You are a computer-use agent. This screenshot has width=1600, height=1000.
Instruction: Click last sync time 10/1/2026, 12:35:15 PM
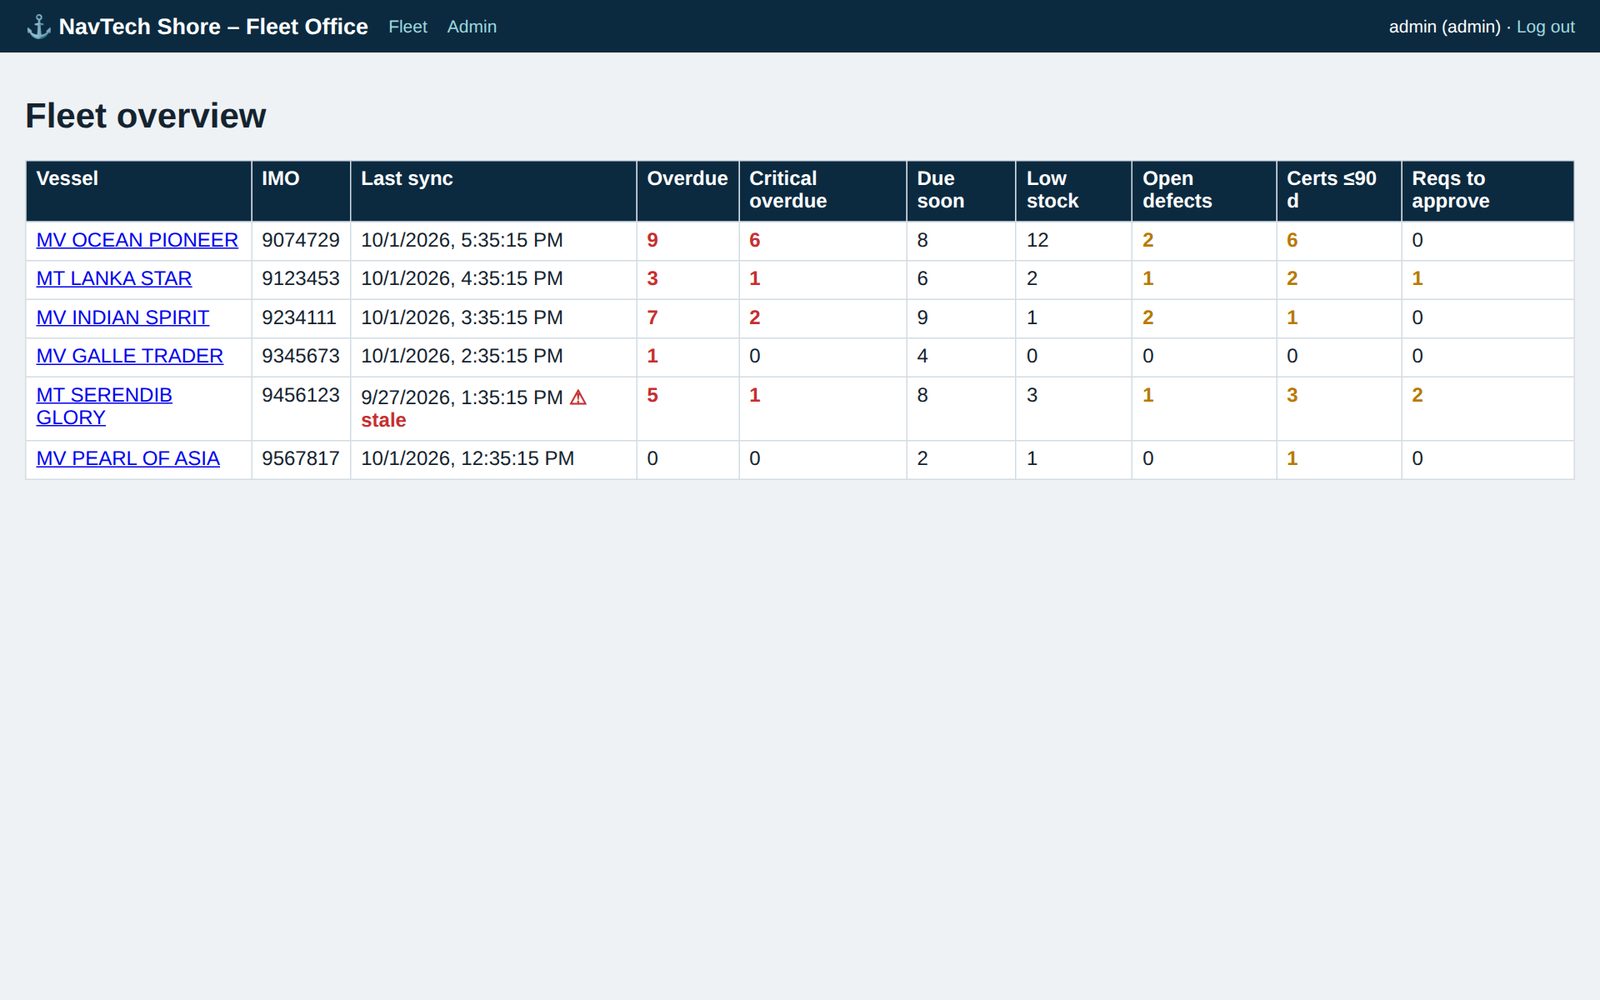click(468, 459)
